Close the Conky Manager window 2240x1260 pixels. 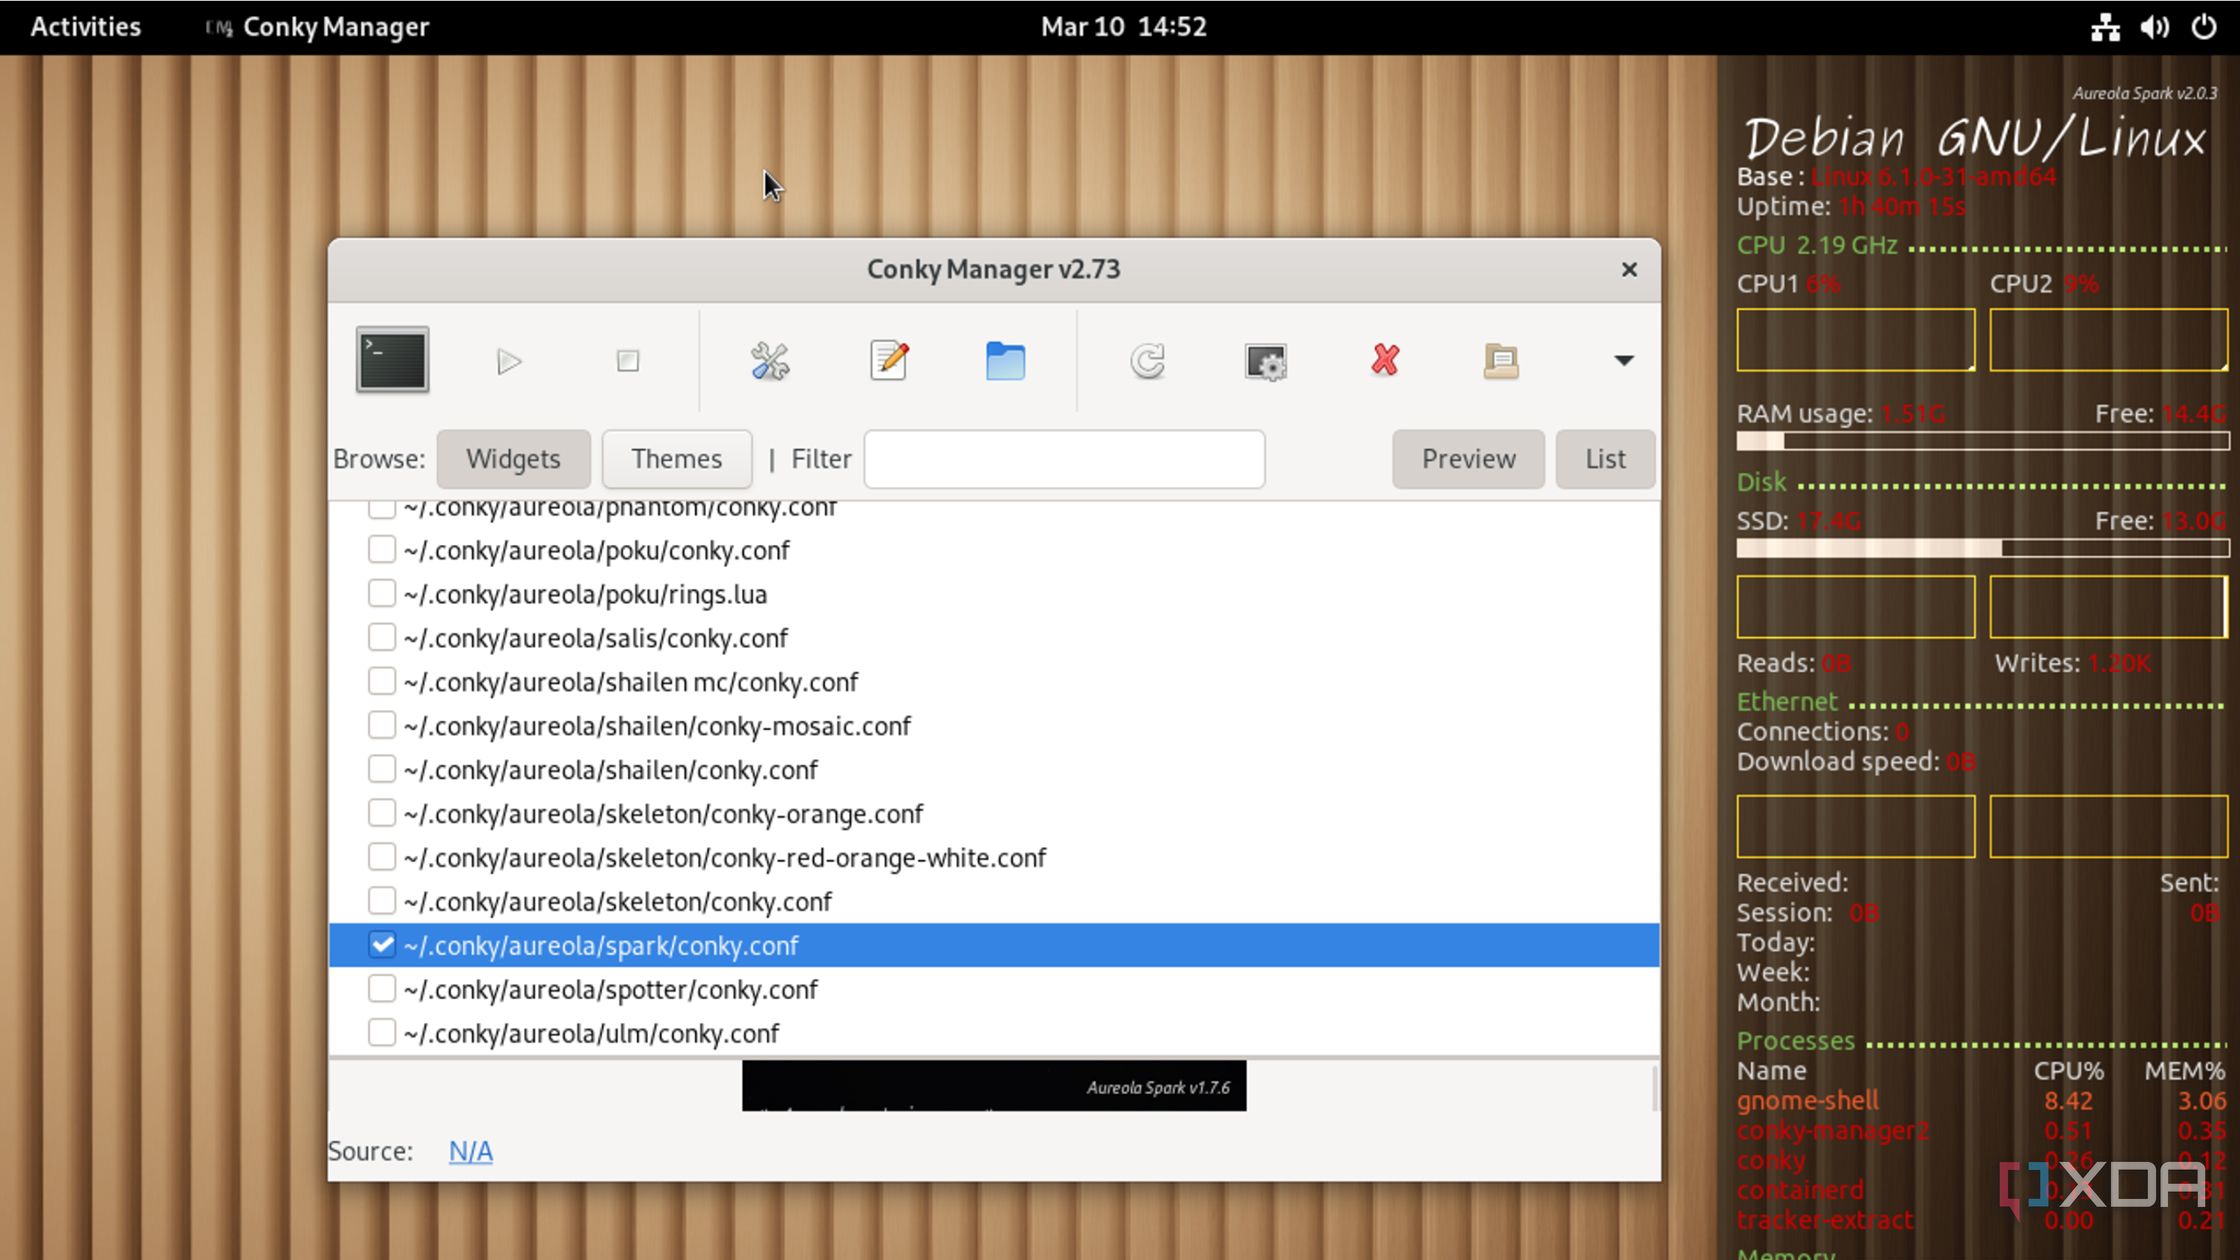click(1629, 269)
